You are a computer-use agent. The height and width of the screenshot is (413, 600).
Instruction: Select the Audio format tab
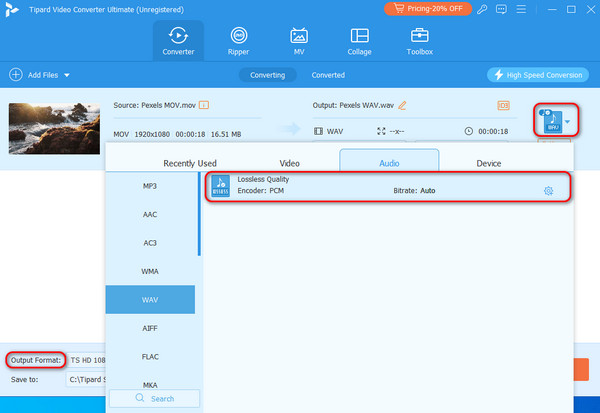pyautogui.click(x=389, y=161)
